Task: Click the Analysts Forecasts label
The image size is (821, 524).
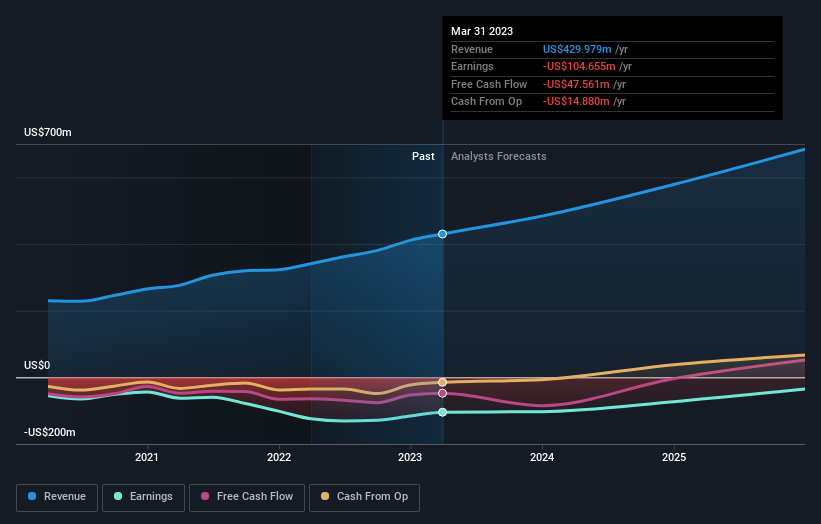Action: pyautogui.click(x=498, y=157)
